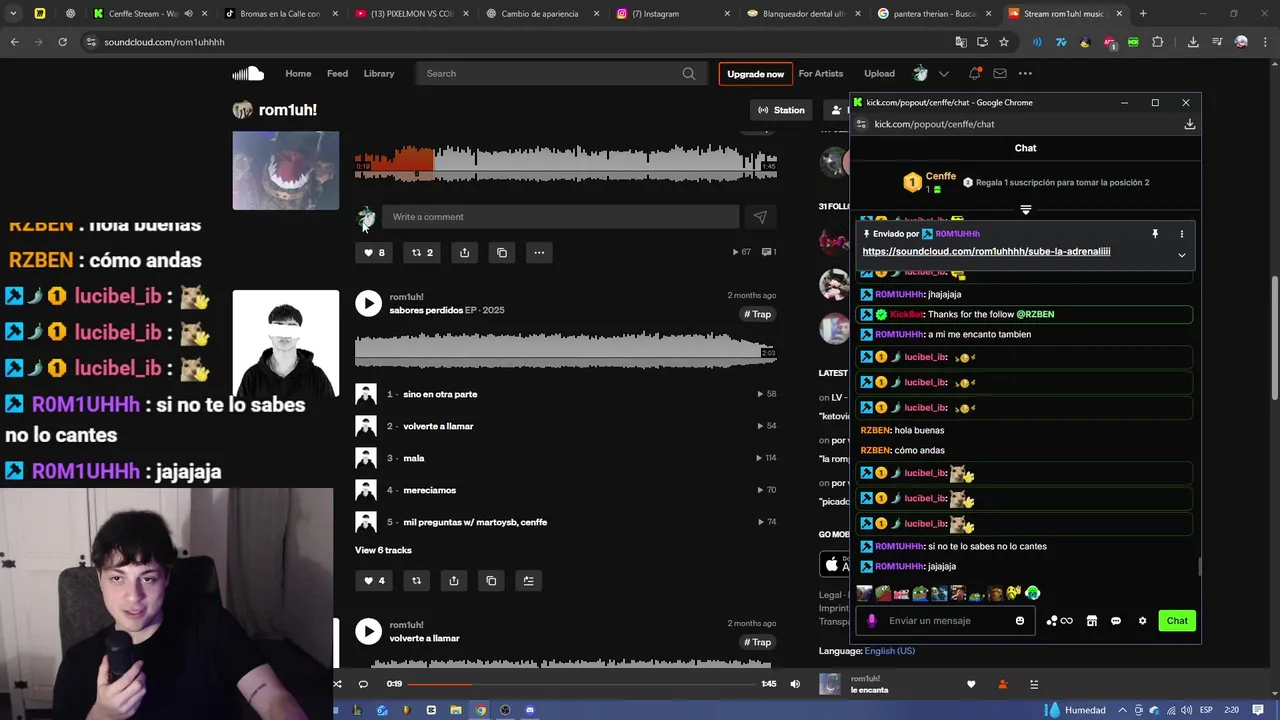Image resolution: width=1280 pixels, height=720 pixels.
Task: Share the top track
Action: click(x=464, y=253)
